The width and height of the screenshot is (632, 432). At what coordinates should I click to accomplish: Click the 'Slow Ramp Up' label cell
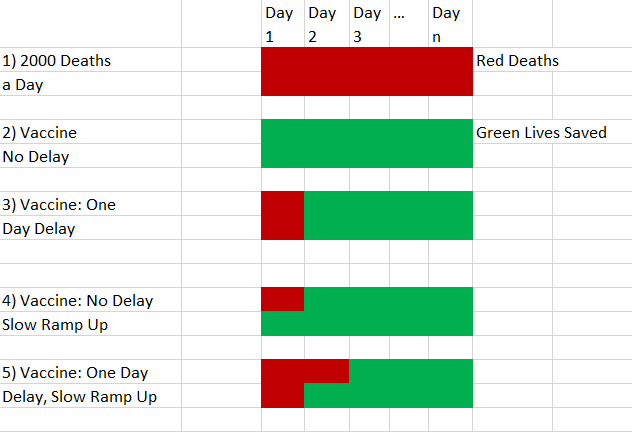pos(91,324)
